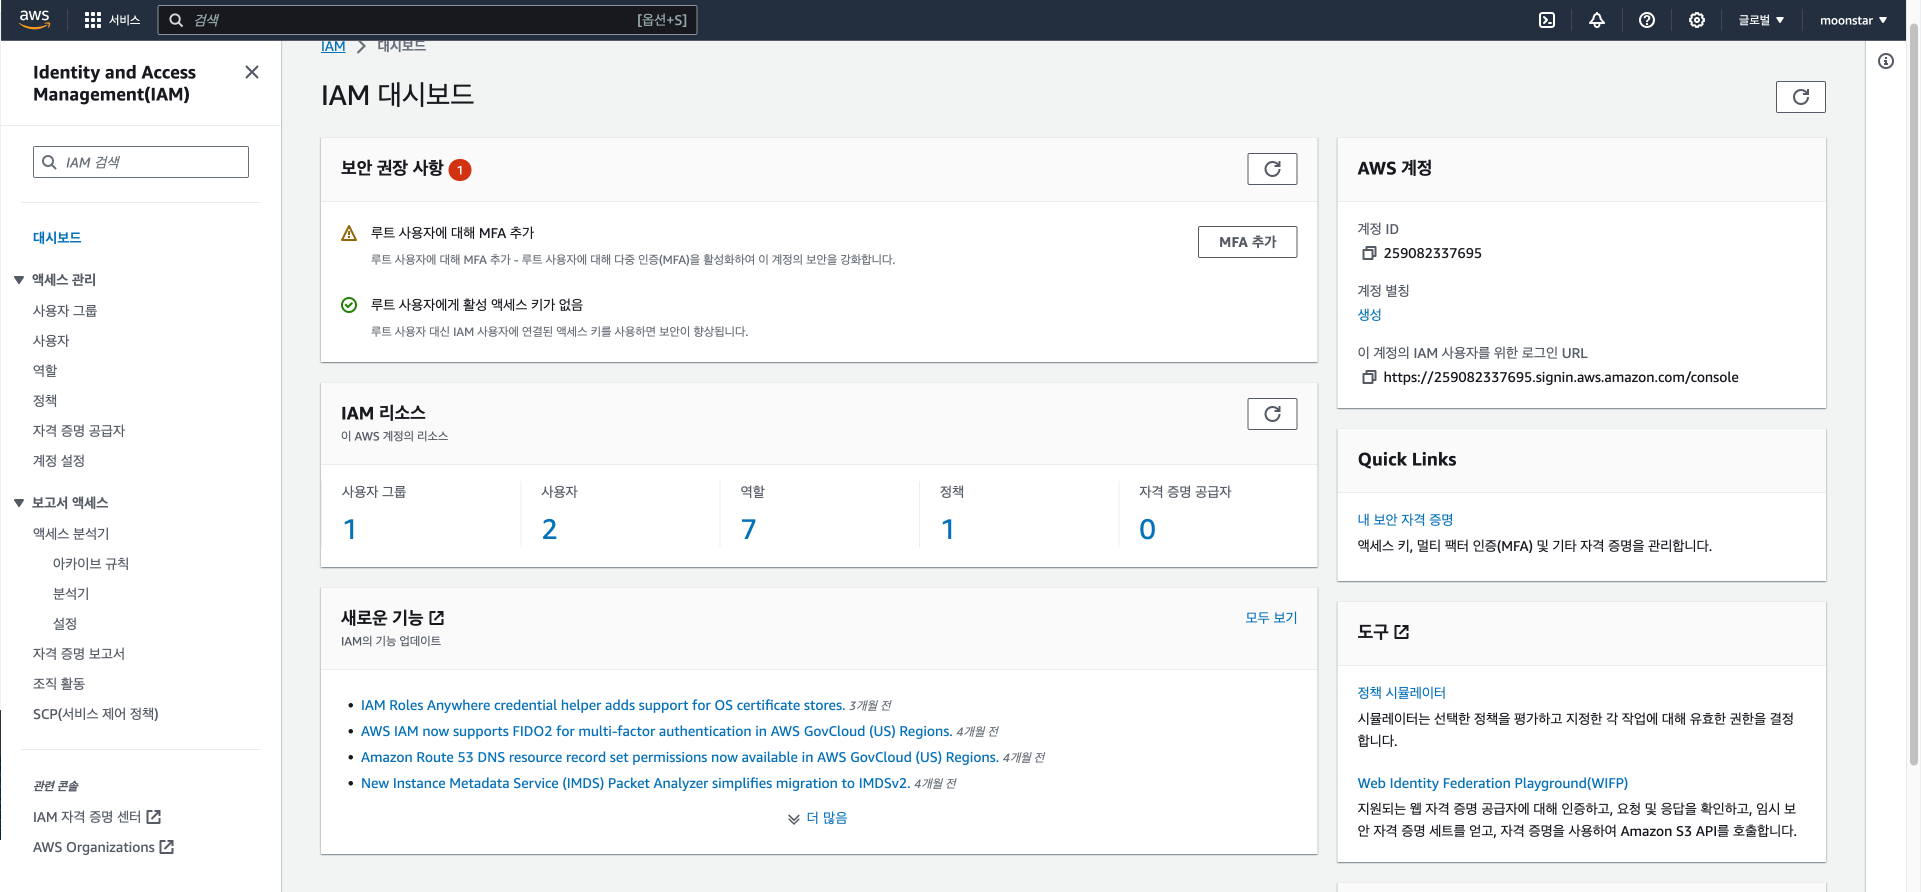Screen dimensions: 1921x892
Task: Click user count 2
Action: point(549,529)
